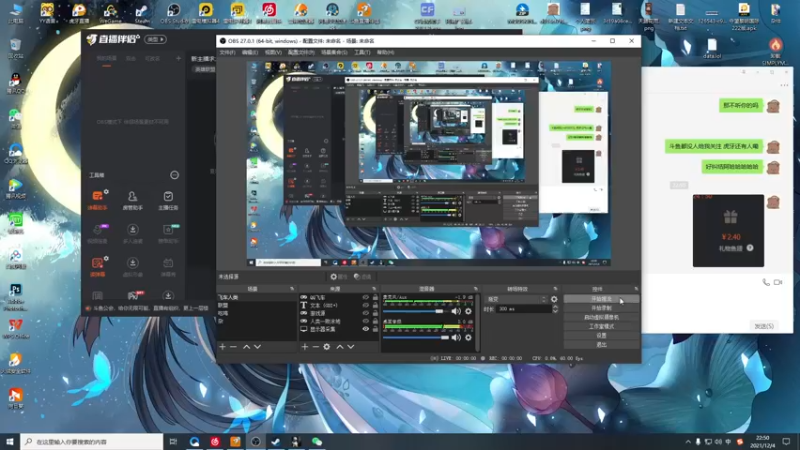Viewport: 800px width, 450px height.
Task: Move source up in sources panel
Action: (x=340, y=347)
